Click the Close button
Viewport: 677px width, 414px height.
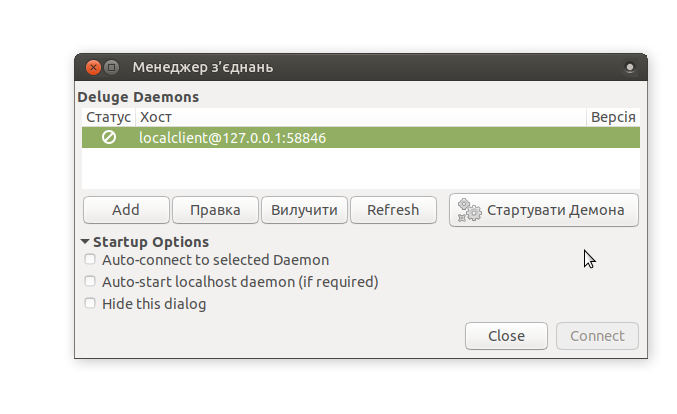click(x=506, y=336)
